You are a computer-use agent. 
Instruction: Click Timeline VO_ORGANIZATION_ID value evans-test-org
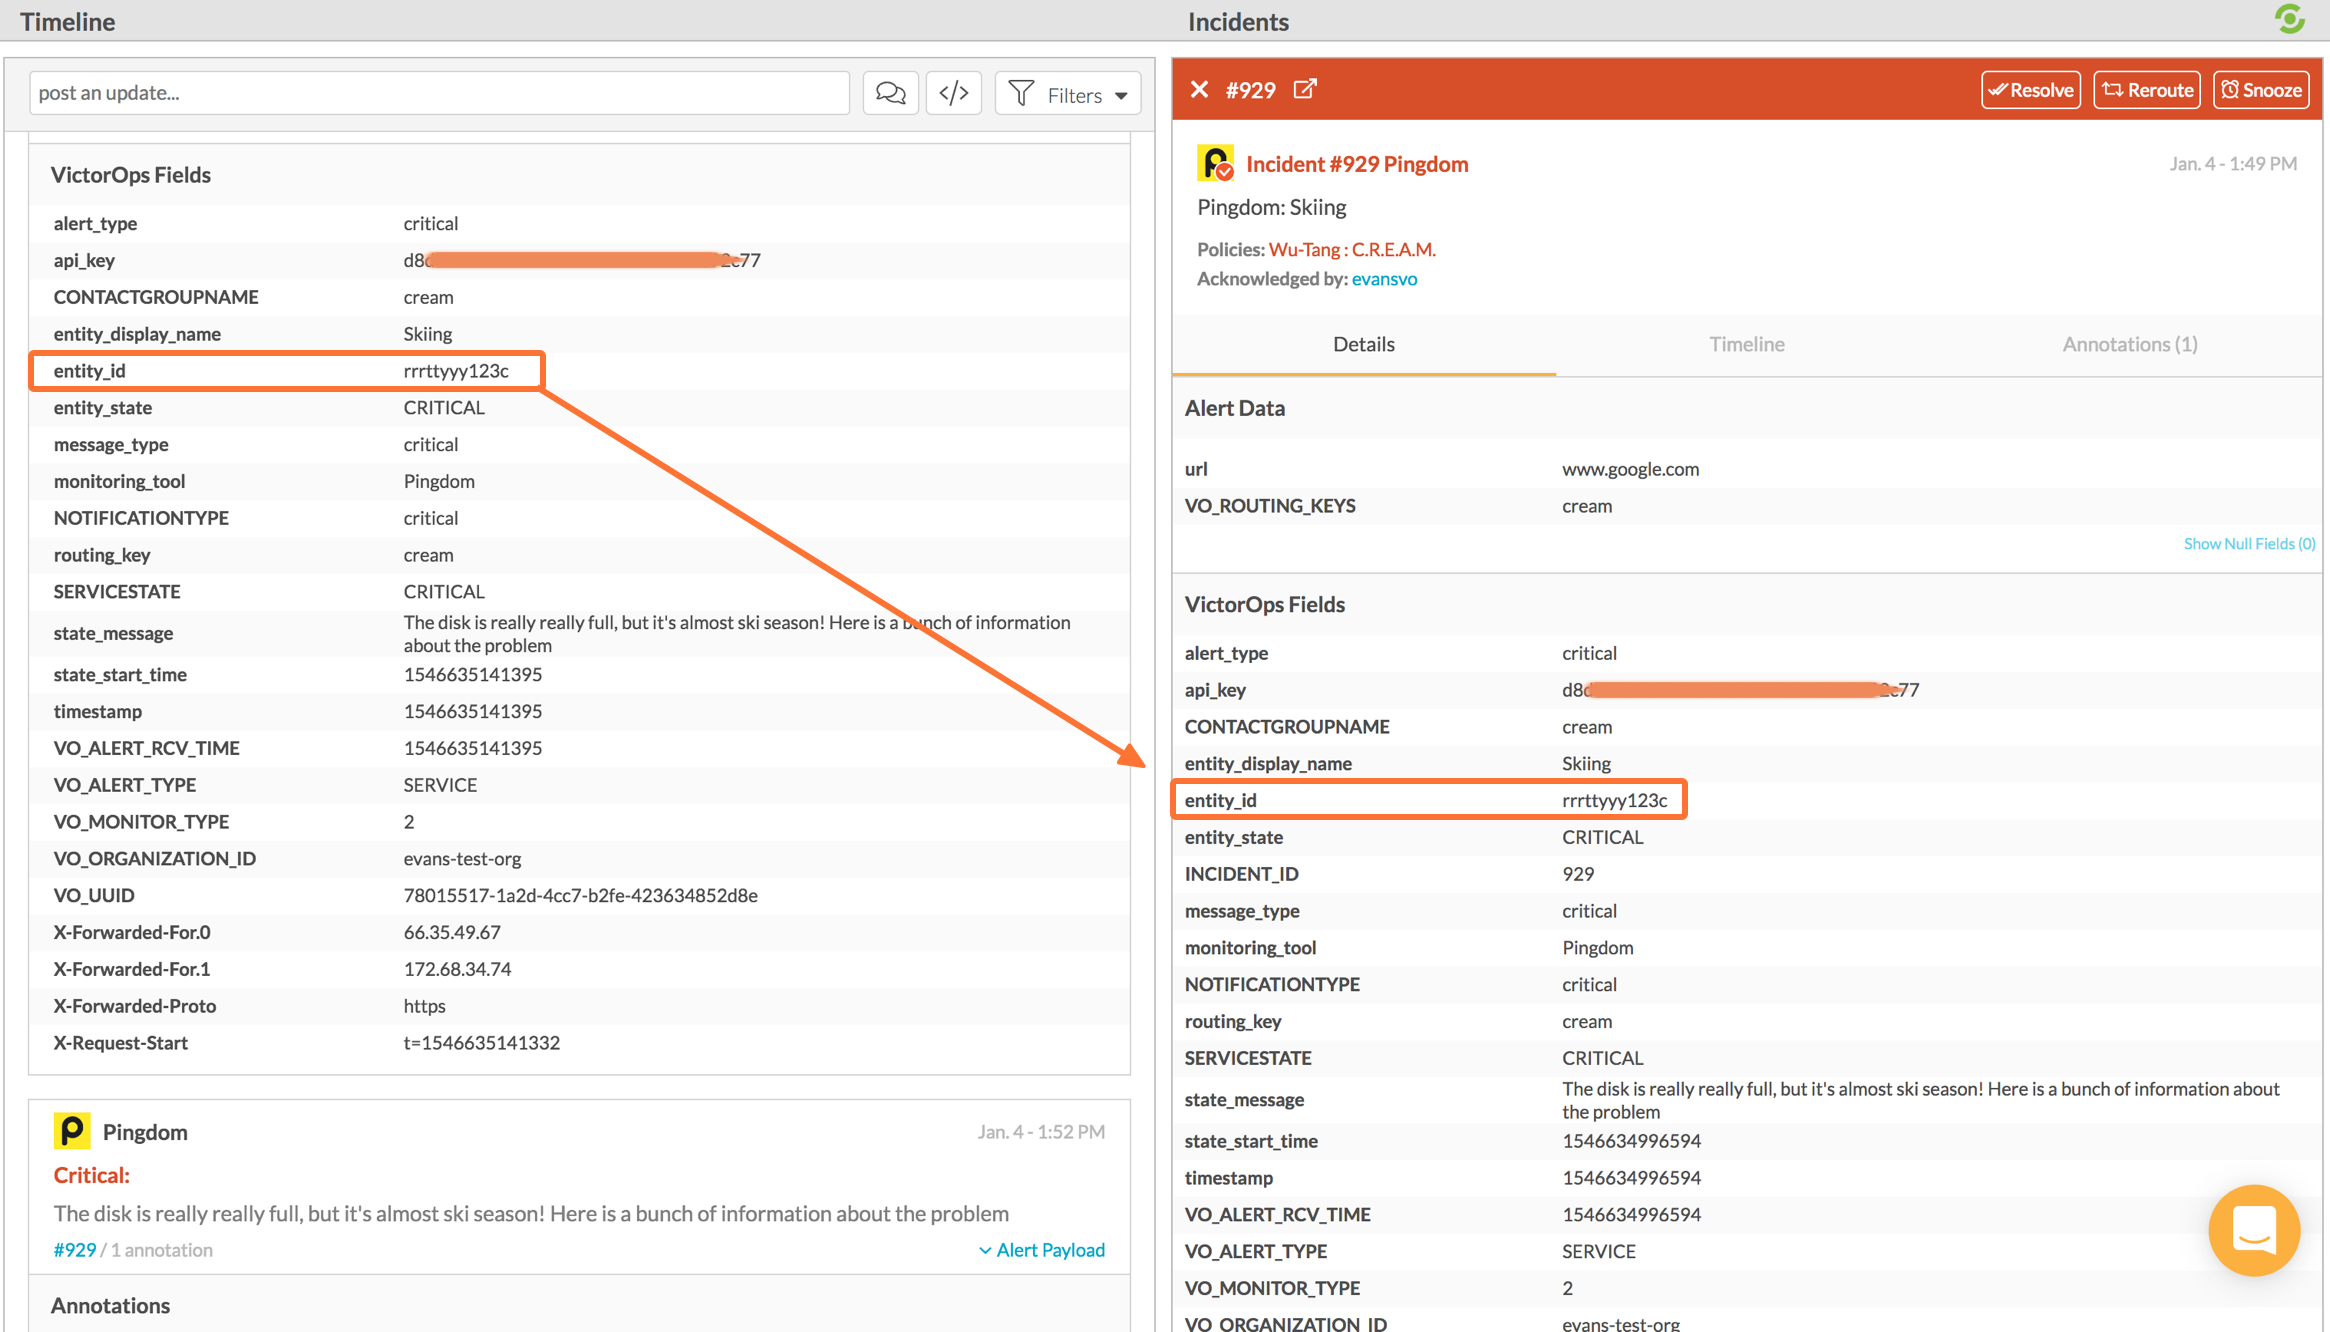tap(462, 858)
